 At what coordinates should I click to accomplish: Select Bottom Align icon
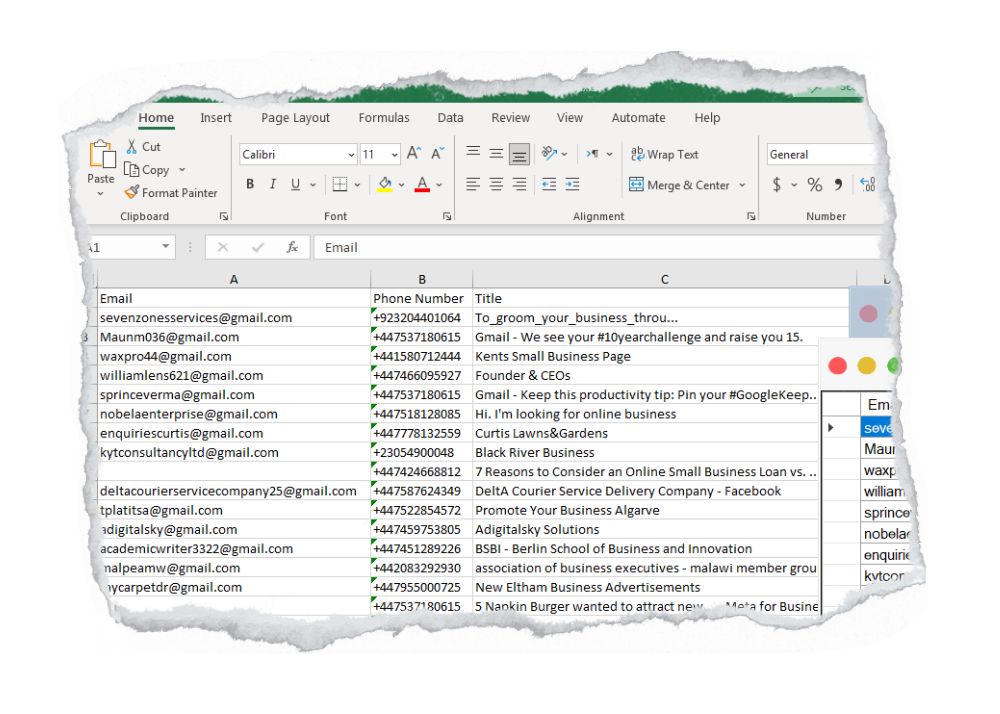coord(520,154)
